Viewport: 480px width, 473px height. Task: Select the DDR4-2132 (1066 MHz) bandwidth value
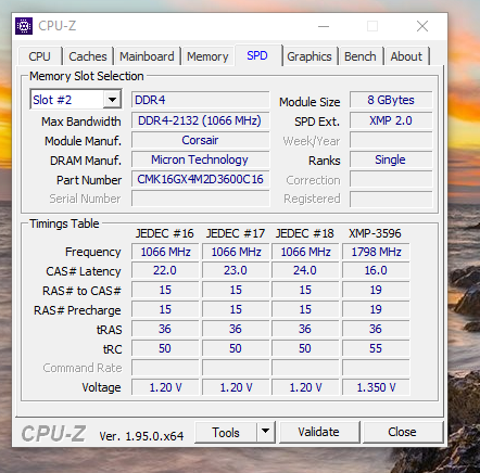[200, 120]
